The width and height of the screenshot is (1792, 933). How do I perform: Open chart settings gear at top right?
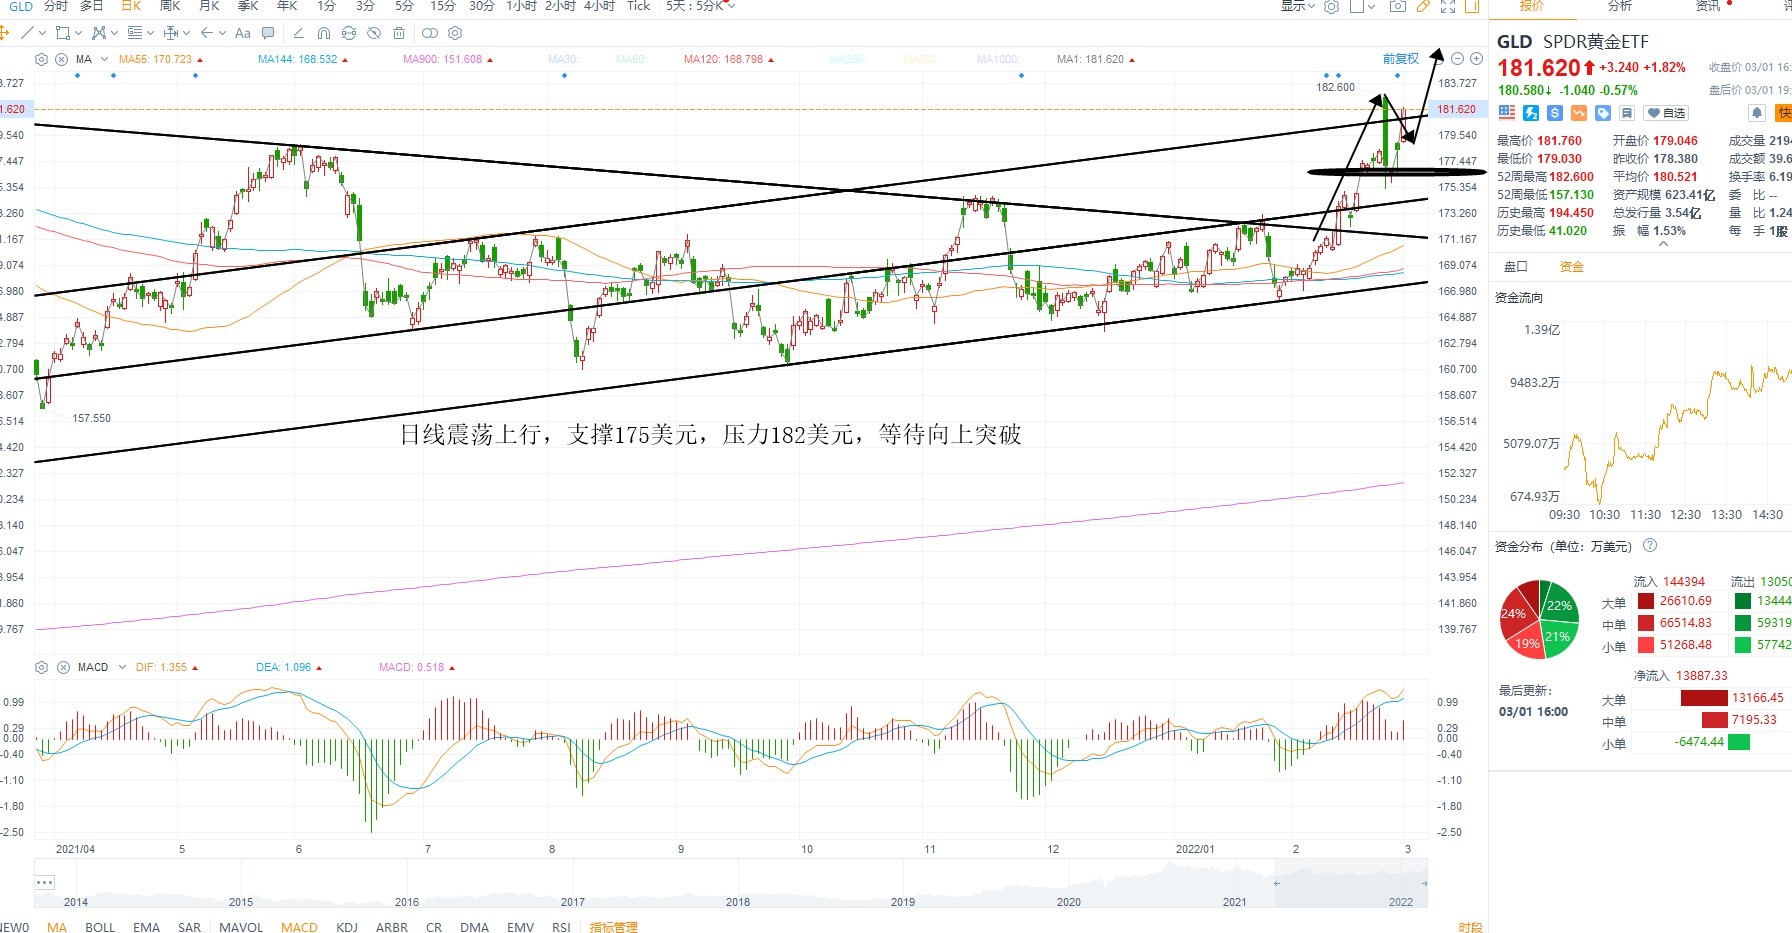pos(1331,6)
